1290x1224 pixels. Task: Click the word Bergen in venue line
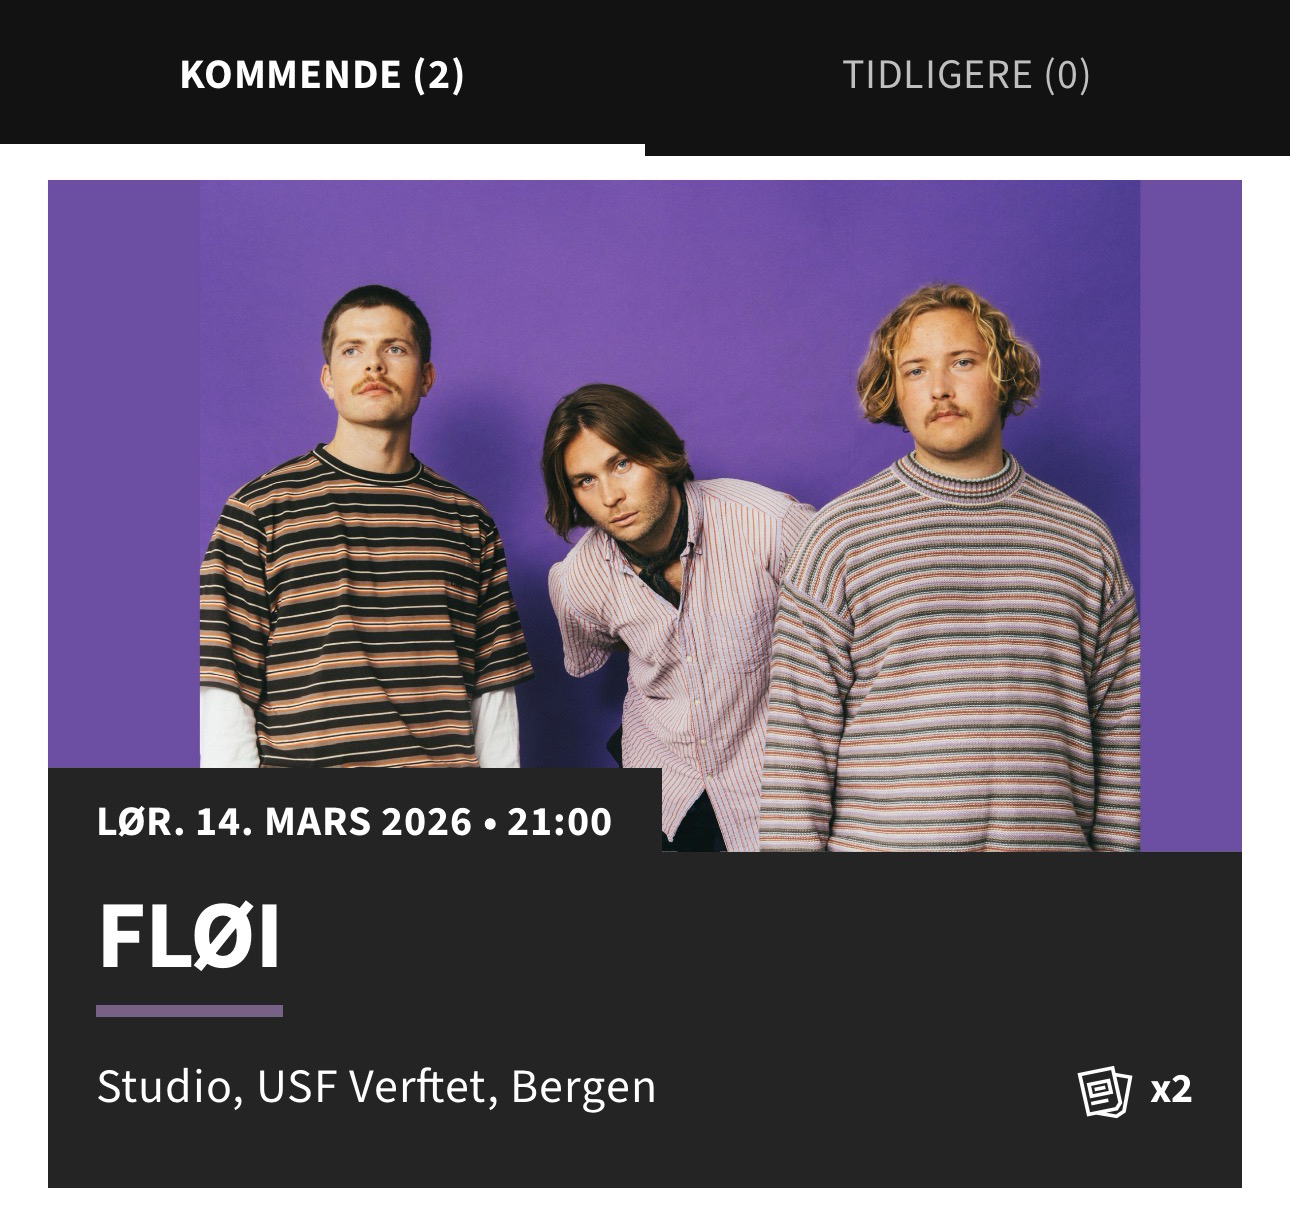click(x=583, y=1089)
